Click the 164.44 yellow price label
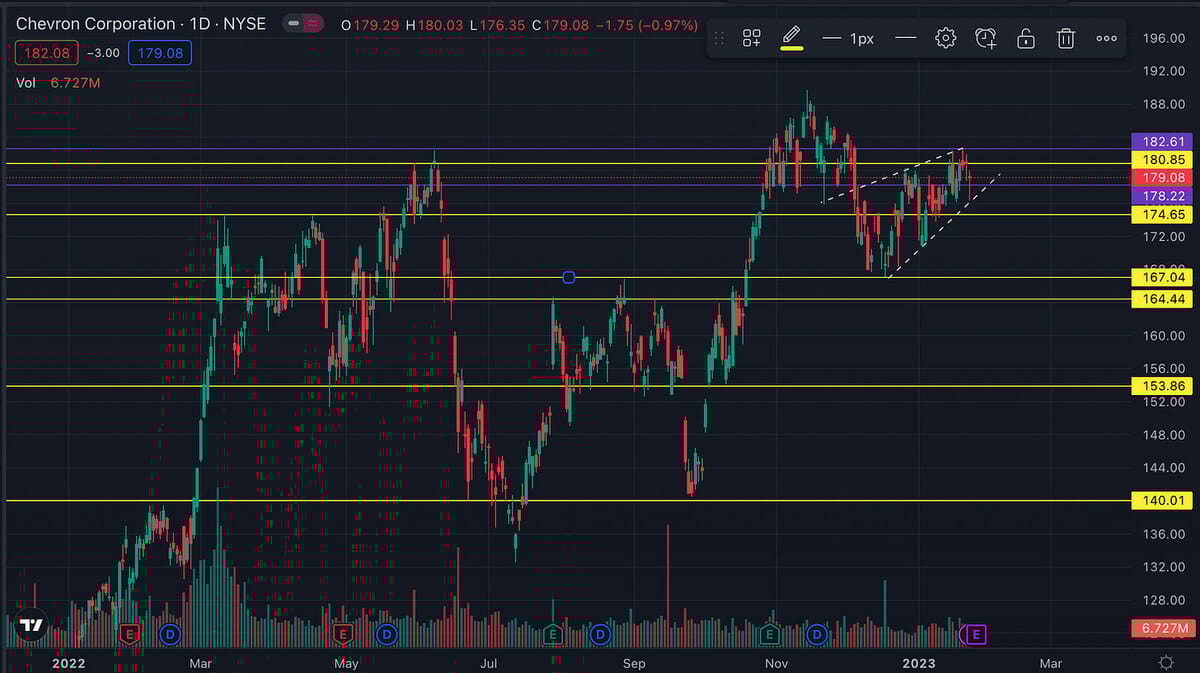The height and width of the screenshot is (673, 1200). click(x=1161, y=299)
